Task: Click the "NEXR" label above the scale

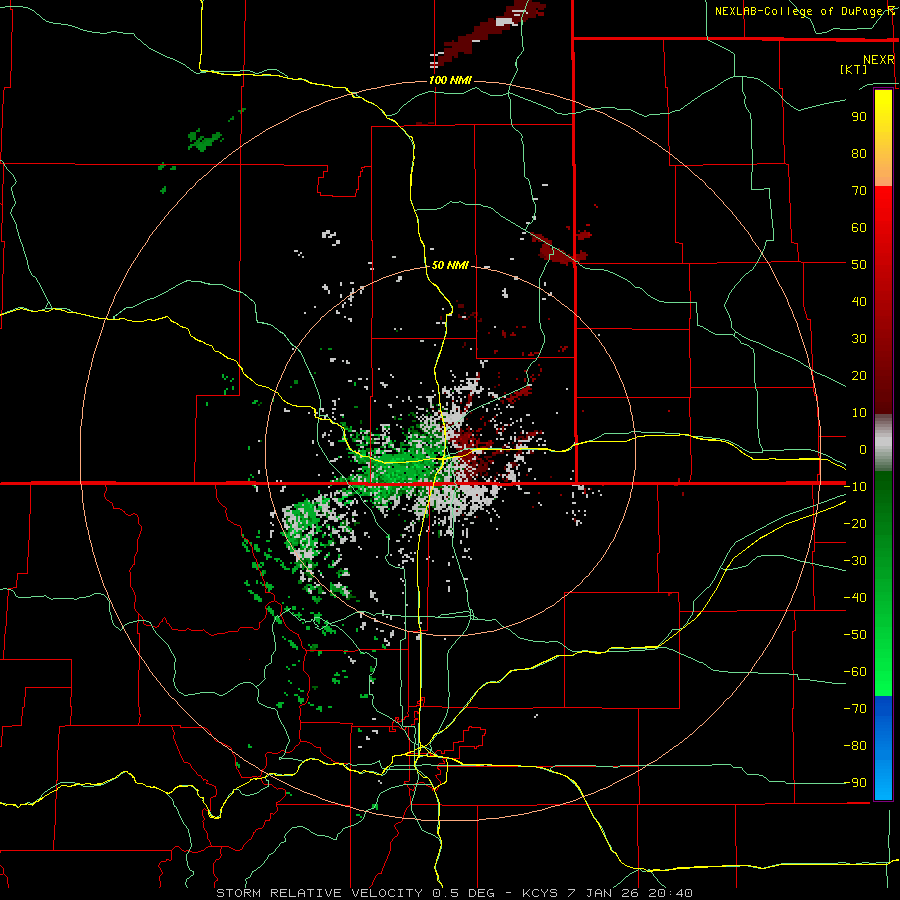Action: point(878,60)
